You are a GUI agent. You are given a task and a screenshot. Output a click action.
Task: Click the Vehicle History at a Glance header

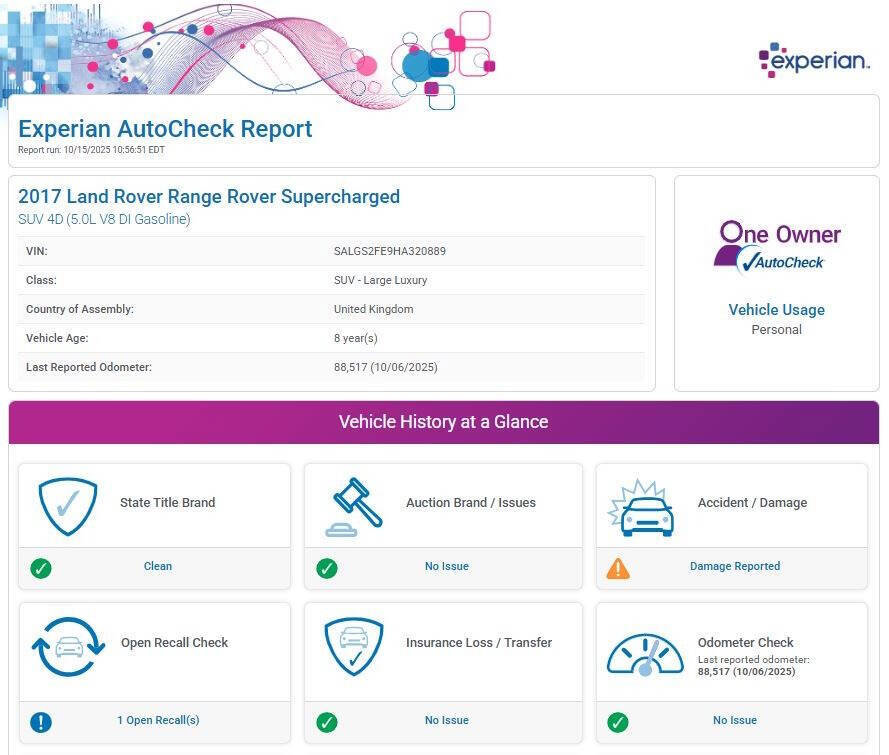click(443, 422)
